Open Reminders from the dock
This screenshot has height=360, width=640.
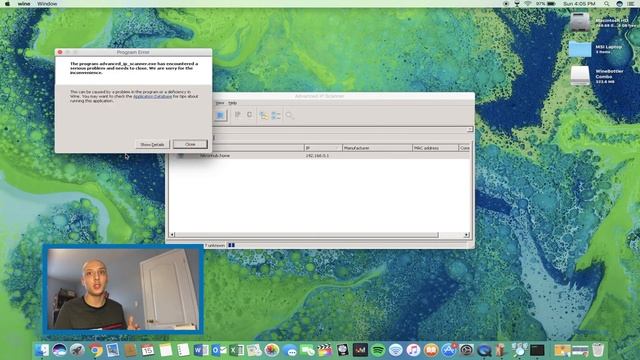pyautogui.click(x=183, y=350)
